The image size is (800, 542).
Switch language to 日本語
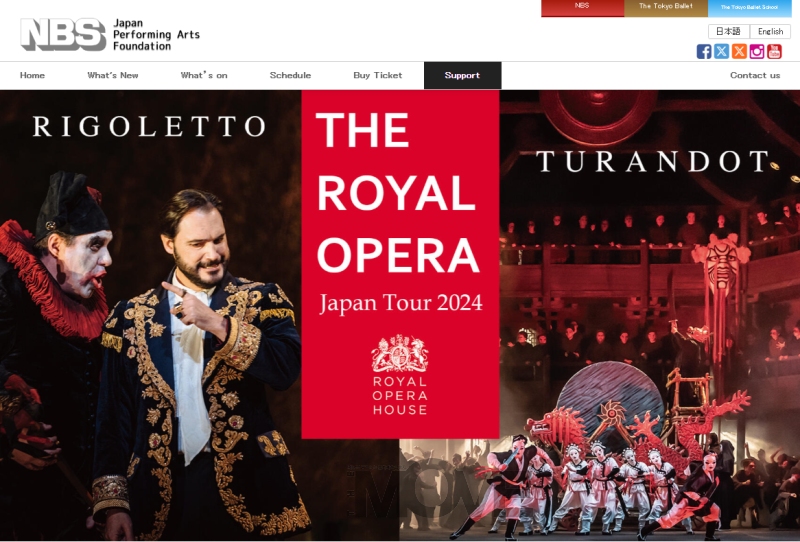[x=729, y=32]
